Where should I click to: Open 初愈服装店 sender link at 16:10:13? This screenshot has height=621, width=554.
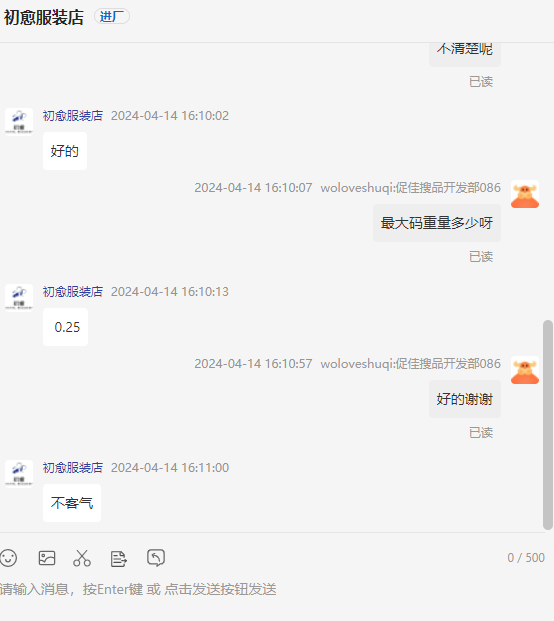tap(73, 292)
